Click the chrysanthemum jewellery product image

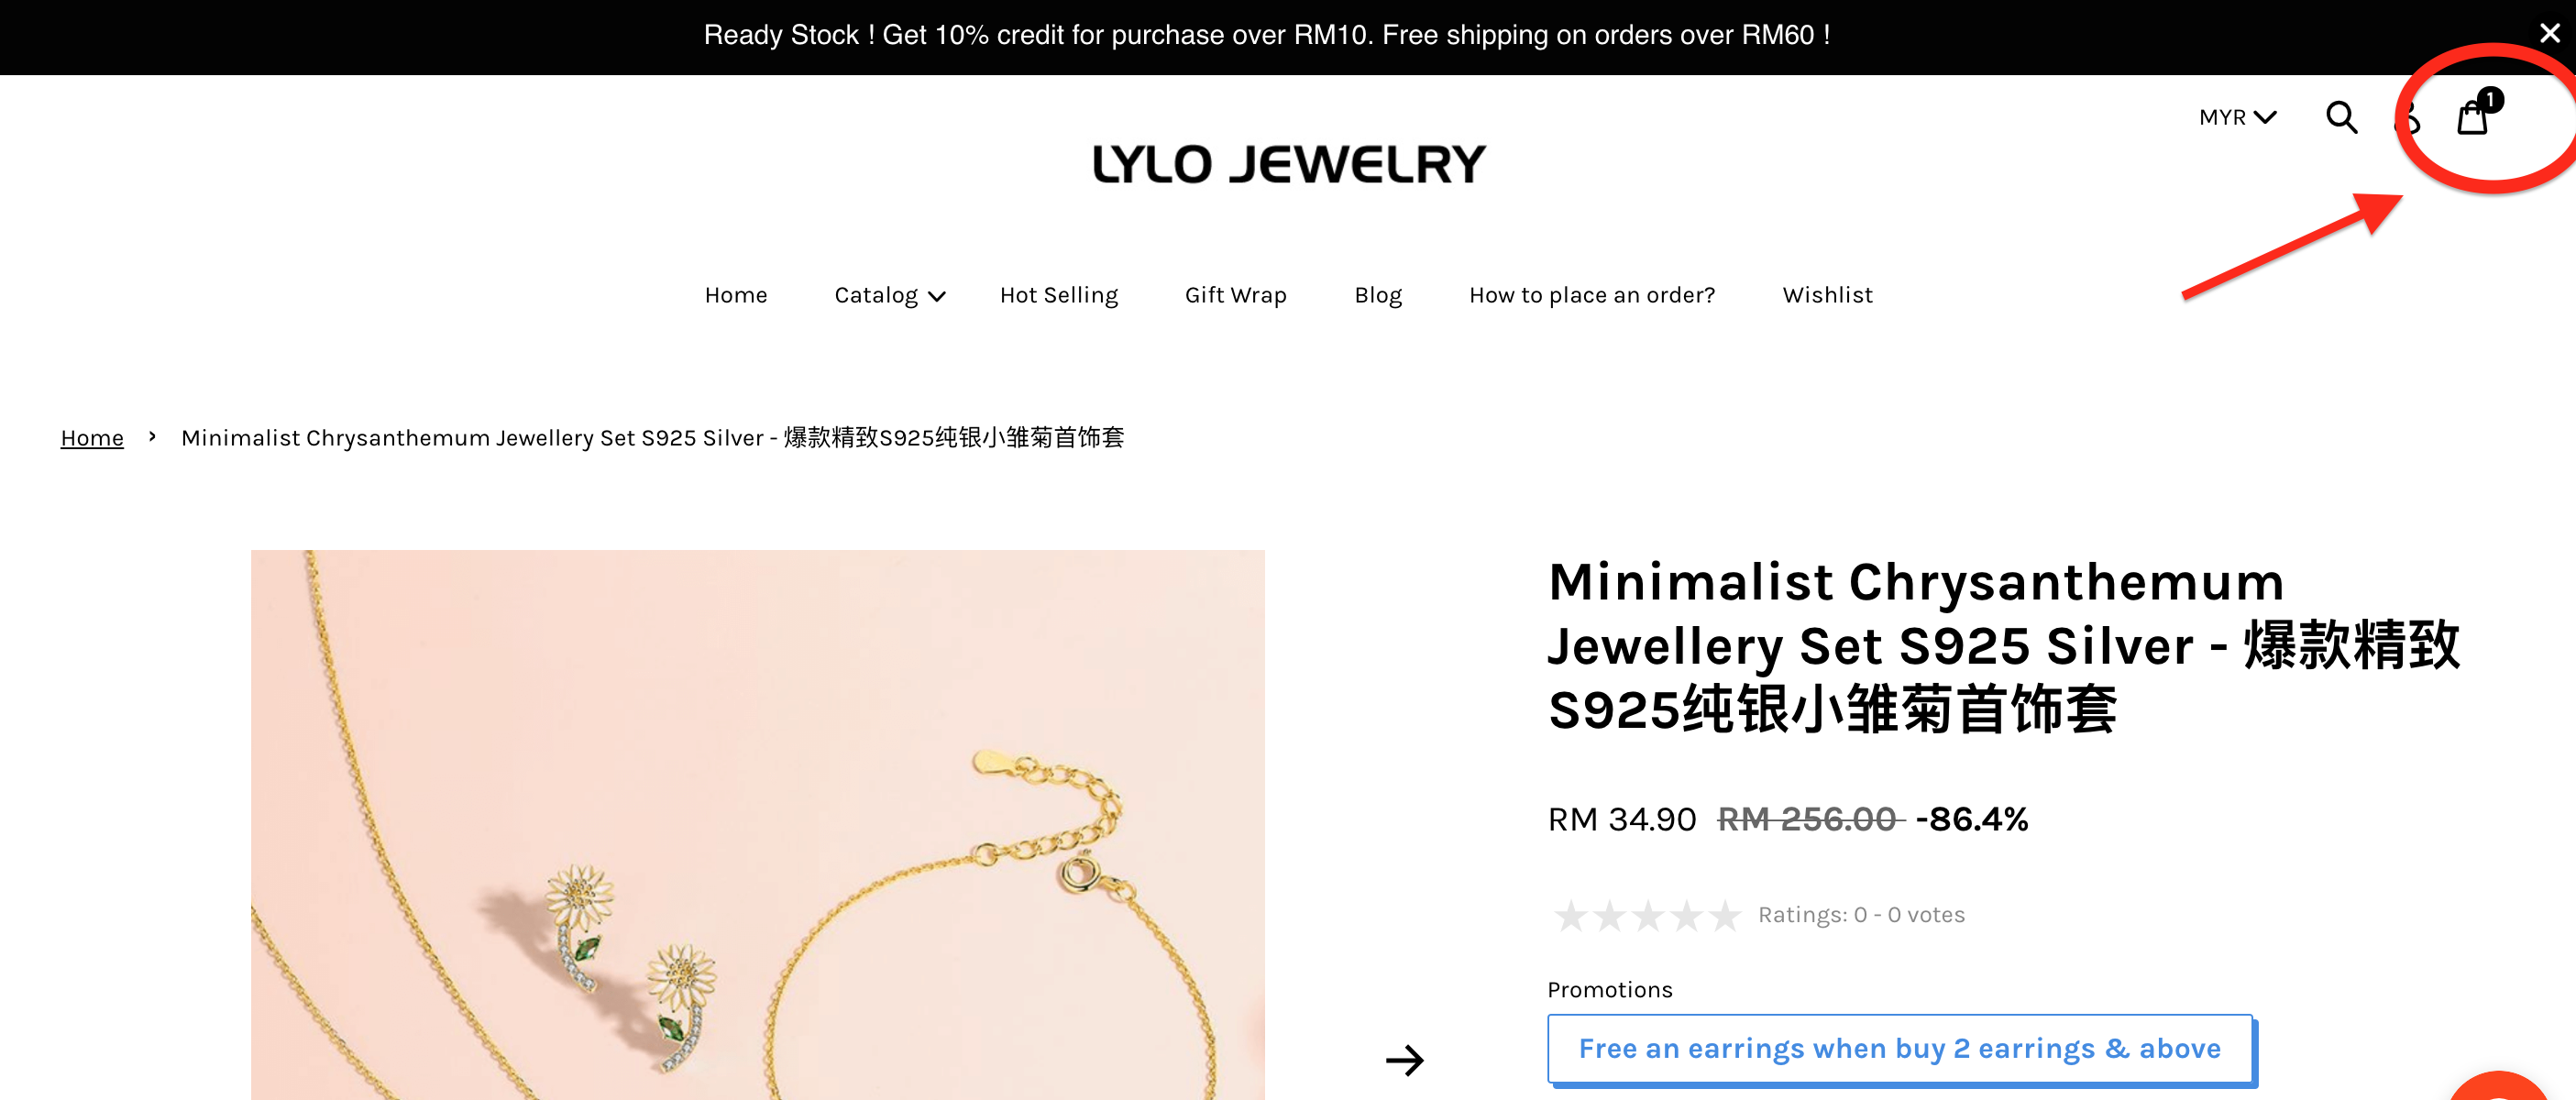tap(757, 824)
